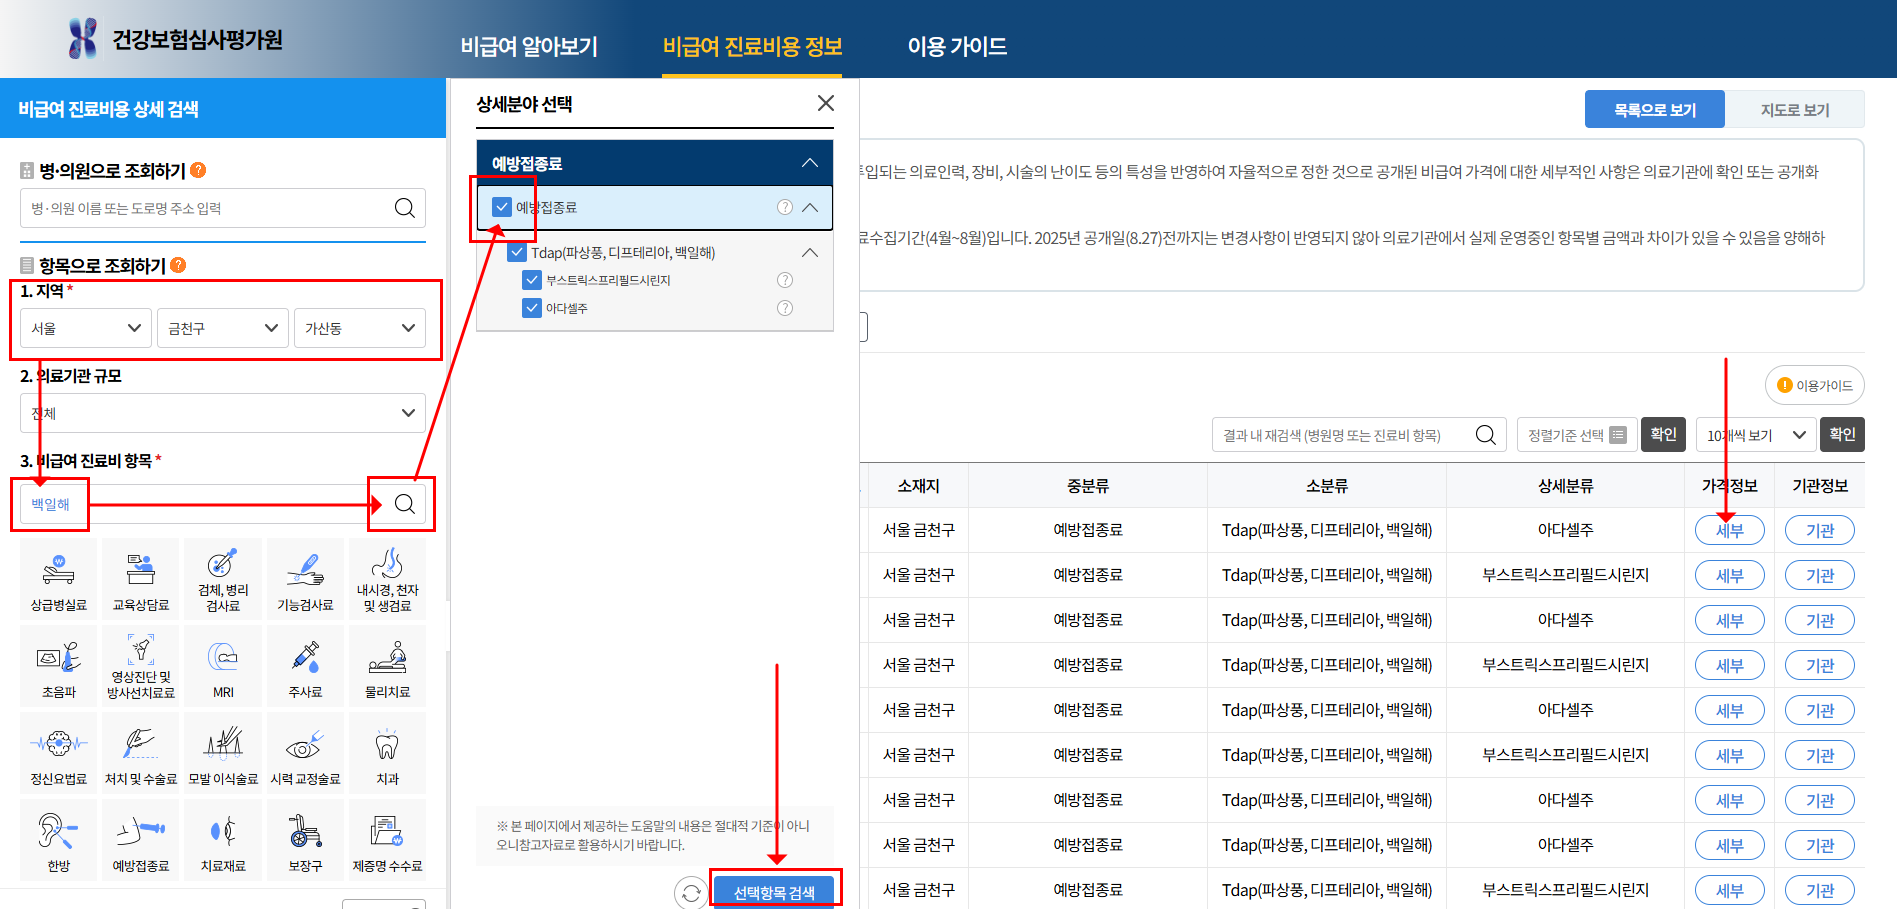The width and height of the screenshot is (1897, 909).
Task: Click 세부 button in first 아다셀주 row
Action: coord(1730,530)
